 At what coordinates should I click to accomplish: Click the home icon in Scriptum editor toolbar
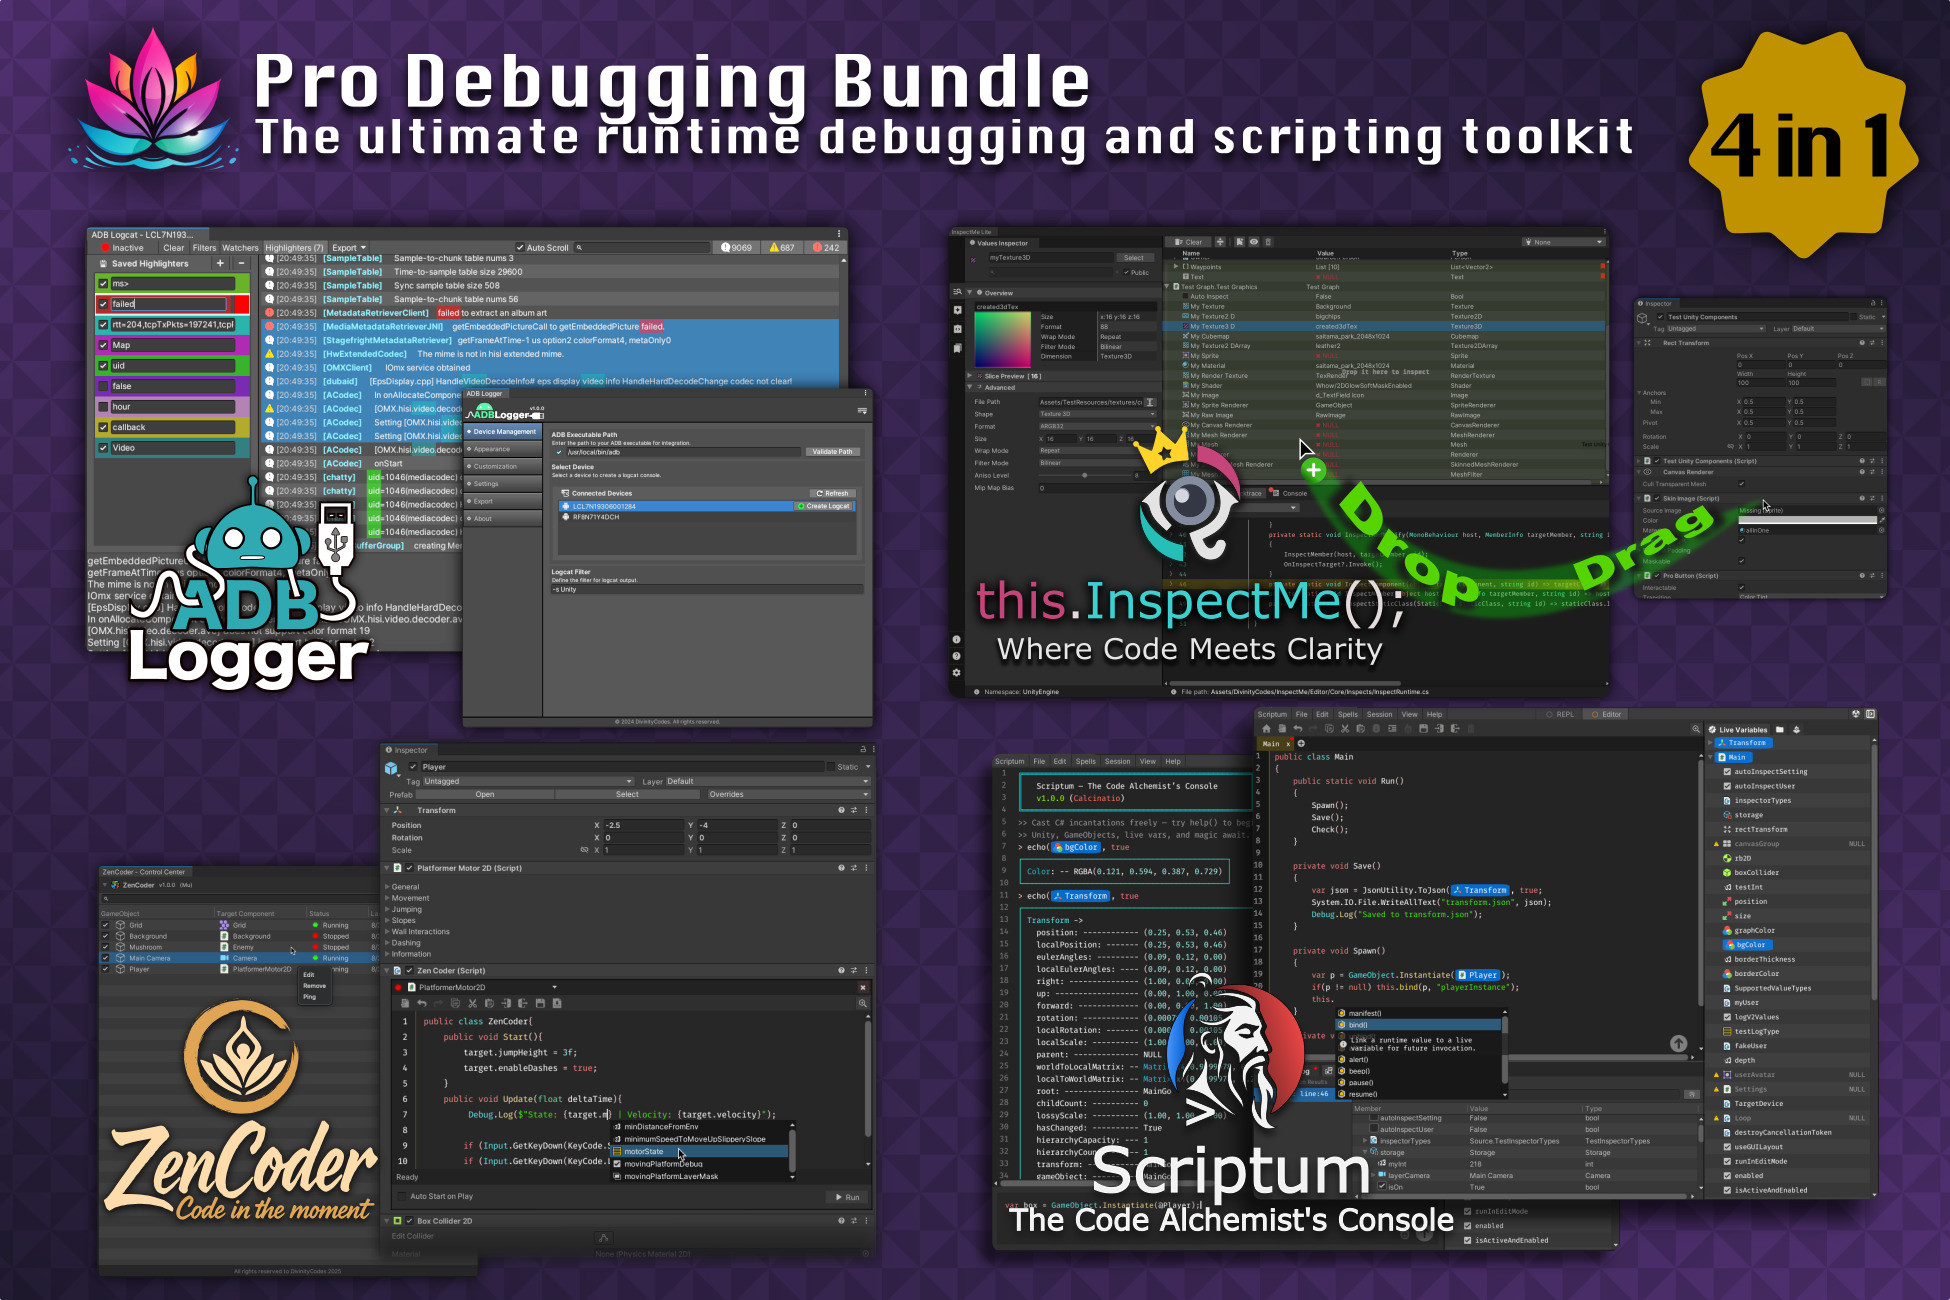(1267, 728)
